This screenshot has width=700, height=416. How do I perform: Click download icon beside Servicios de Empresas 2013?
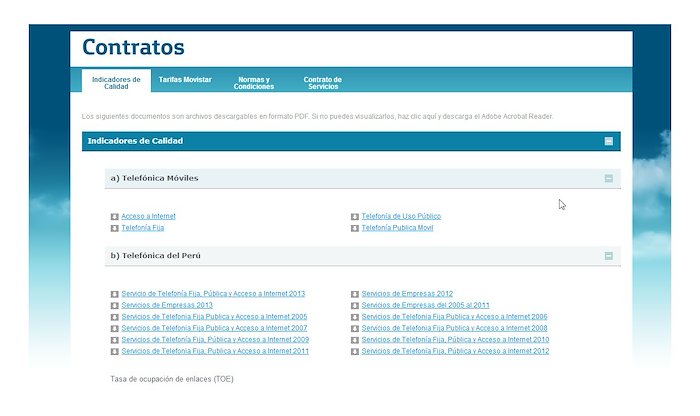click(x=115, y=306)
